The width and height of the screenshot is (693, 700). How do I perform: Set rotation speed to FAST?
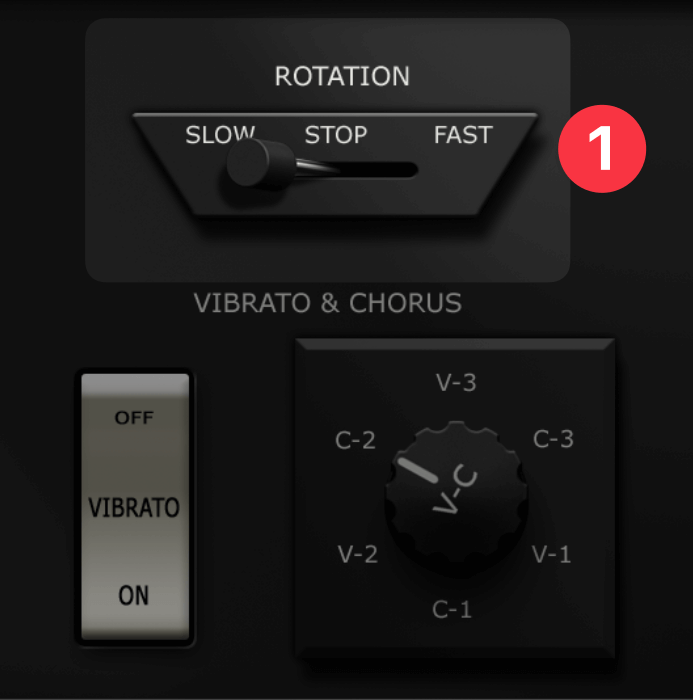[x=463, y=134]
